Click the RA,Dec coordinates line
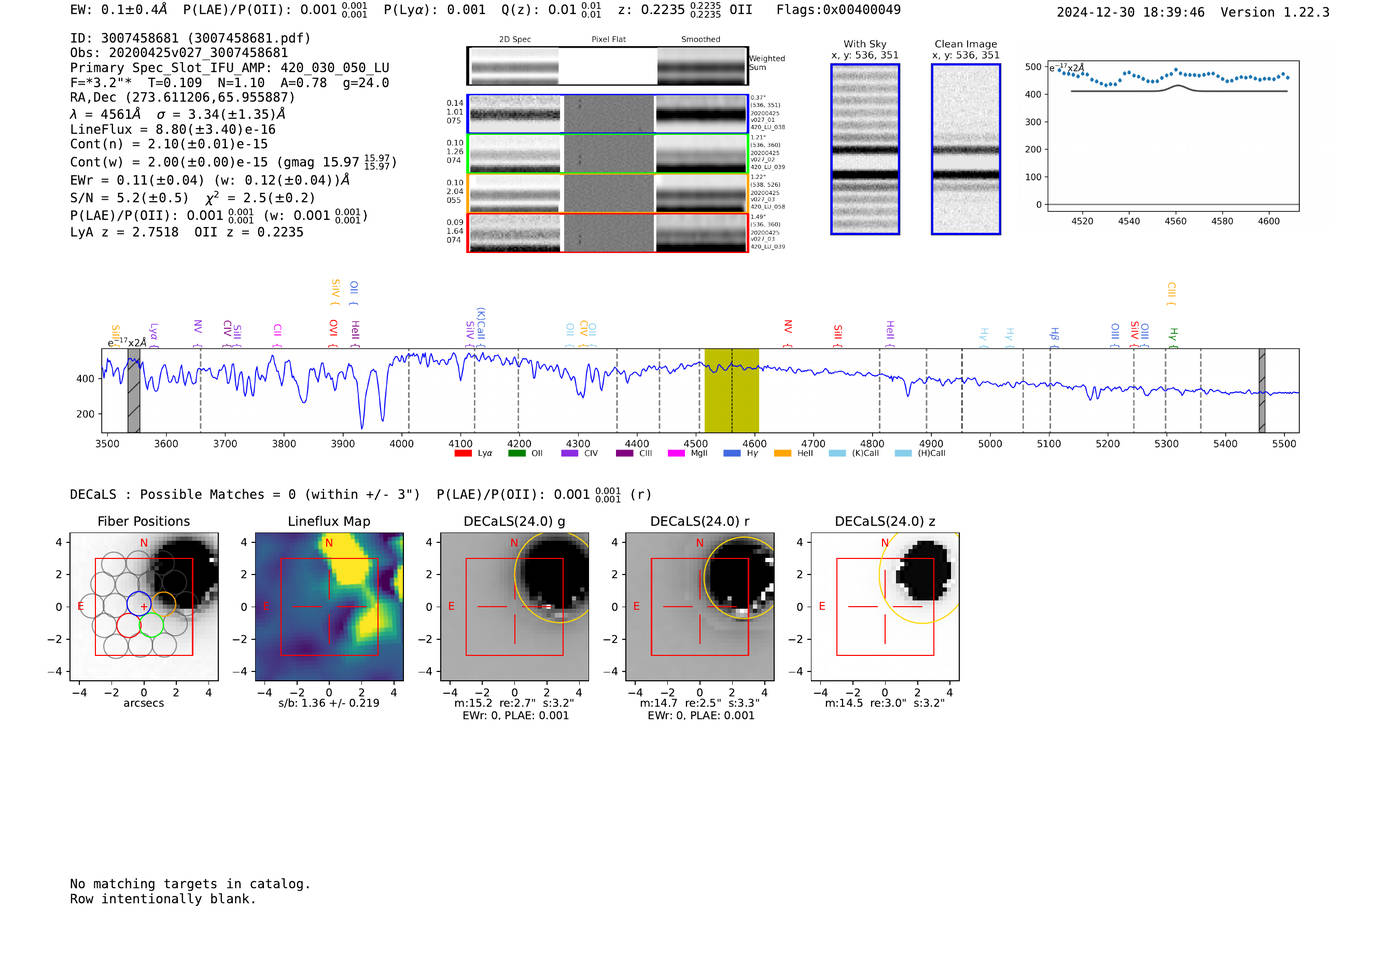Image resolution: width=1400 pixels, height=953 pixels. coord(183,97)
